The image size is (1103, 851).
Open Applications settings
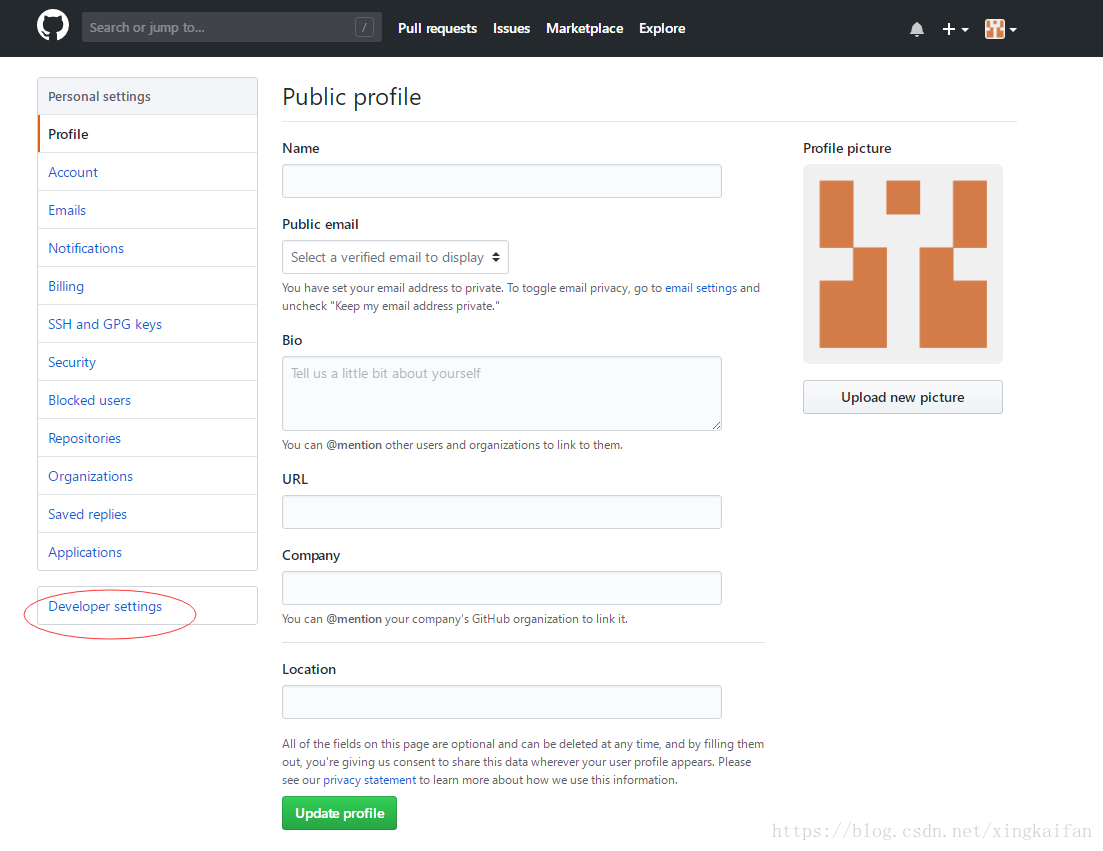pos(148,551)
